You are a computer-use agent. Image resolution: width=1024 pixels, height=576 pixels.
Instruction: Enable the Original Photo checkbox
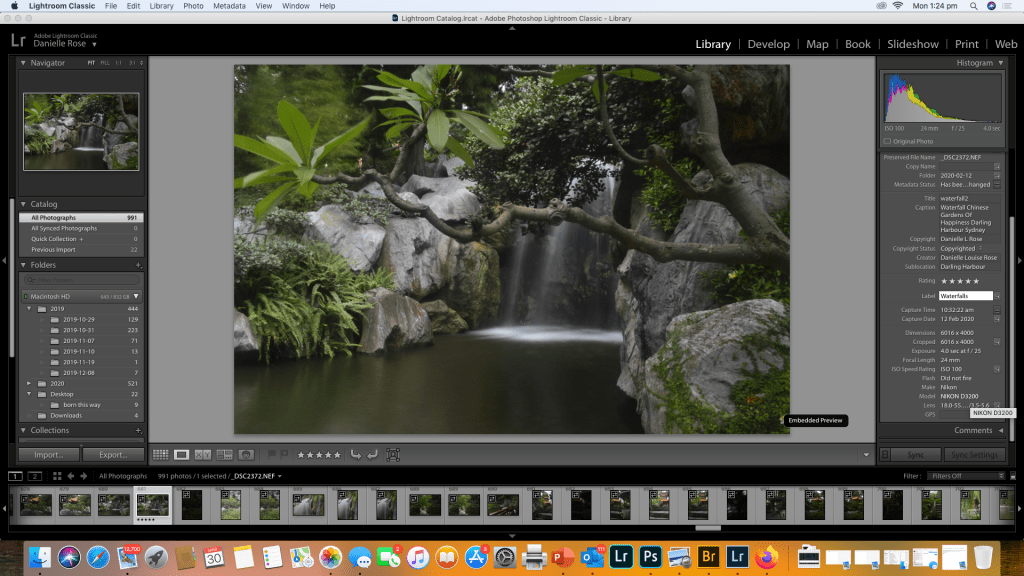pos(887,141)
